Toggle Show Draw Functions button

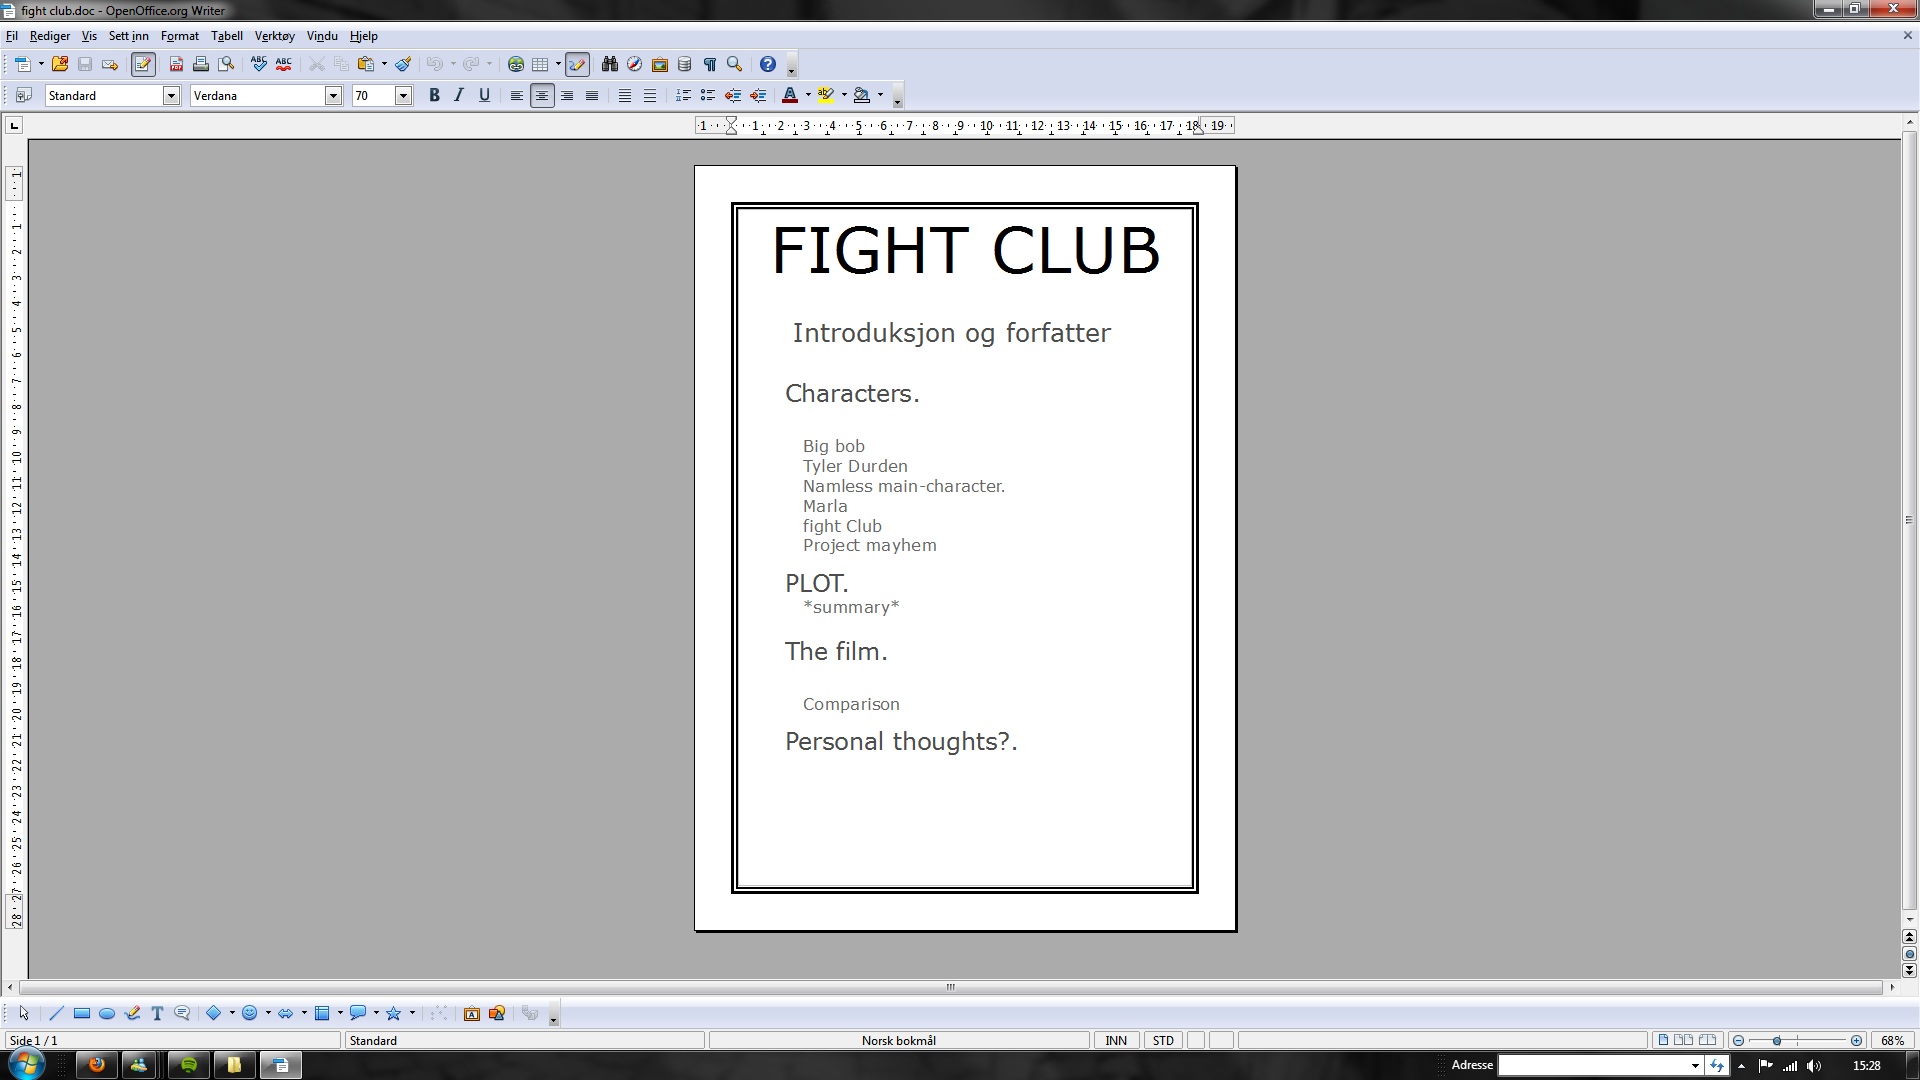(x=577, y=64)
